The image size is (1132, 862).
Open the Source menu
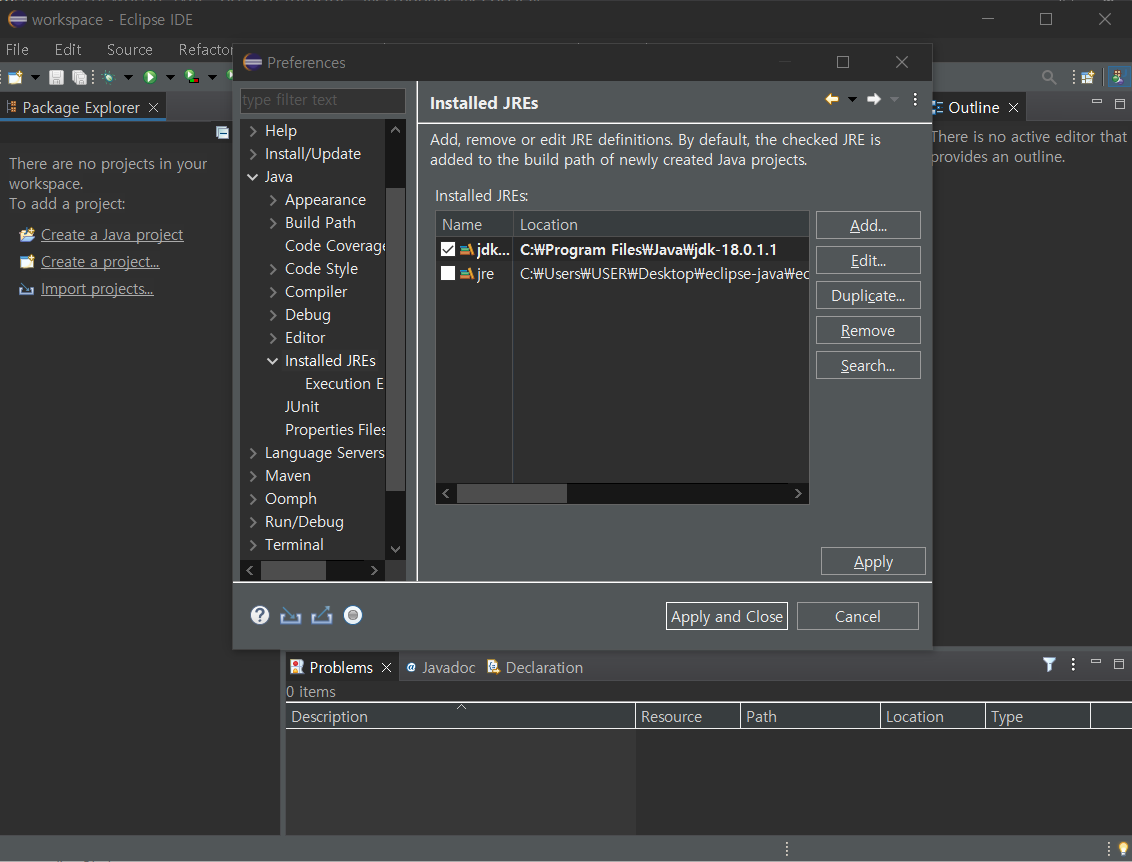pos(130,49)
